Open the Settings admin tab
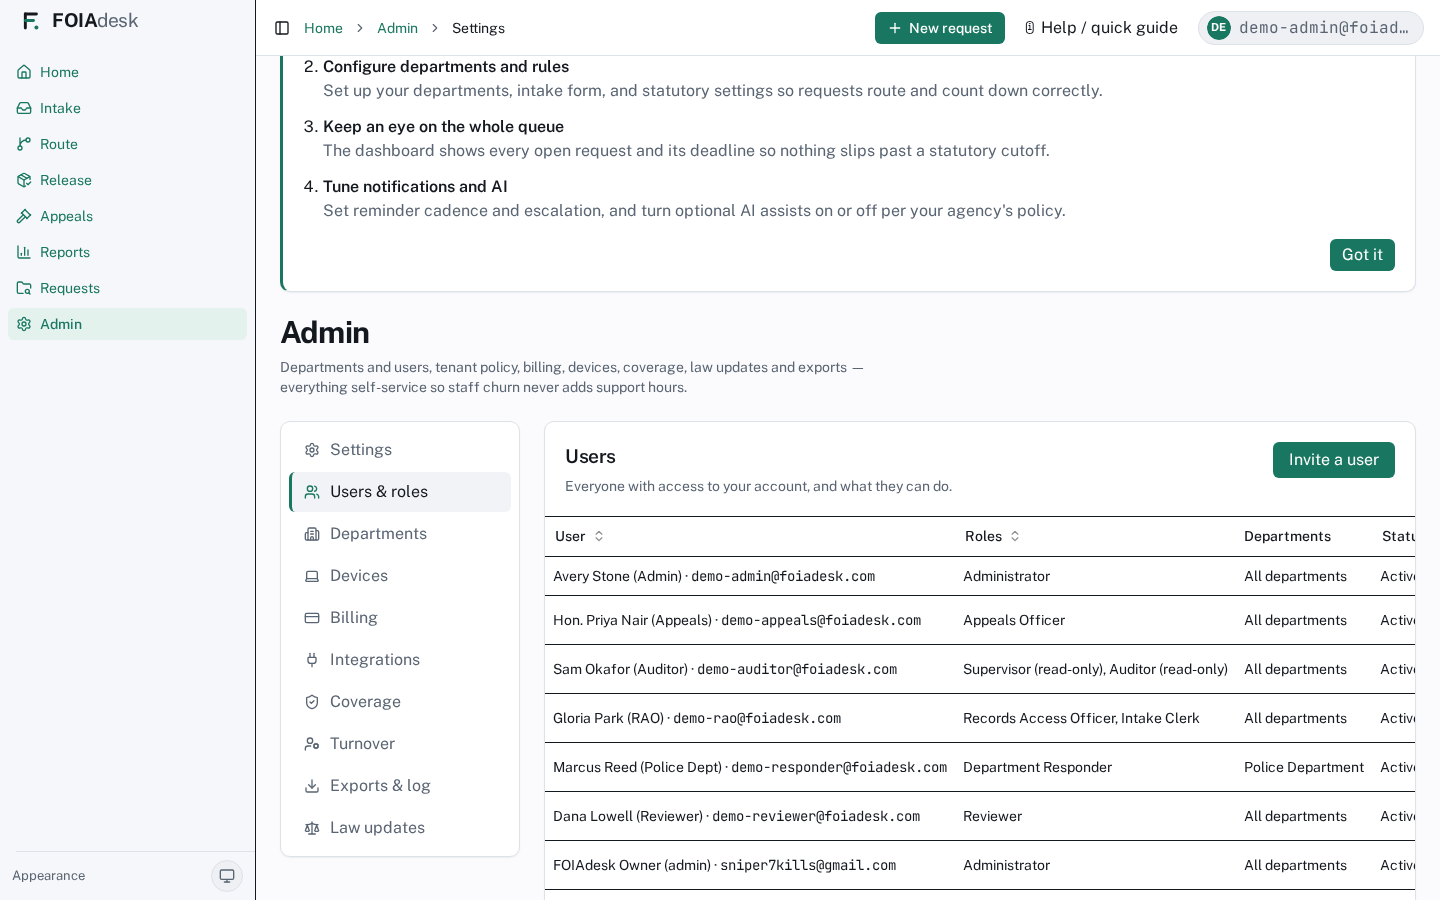Screen dimensions: 1440x900 (400, 450)
